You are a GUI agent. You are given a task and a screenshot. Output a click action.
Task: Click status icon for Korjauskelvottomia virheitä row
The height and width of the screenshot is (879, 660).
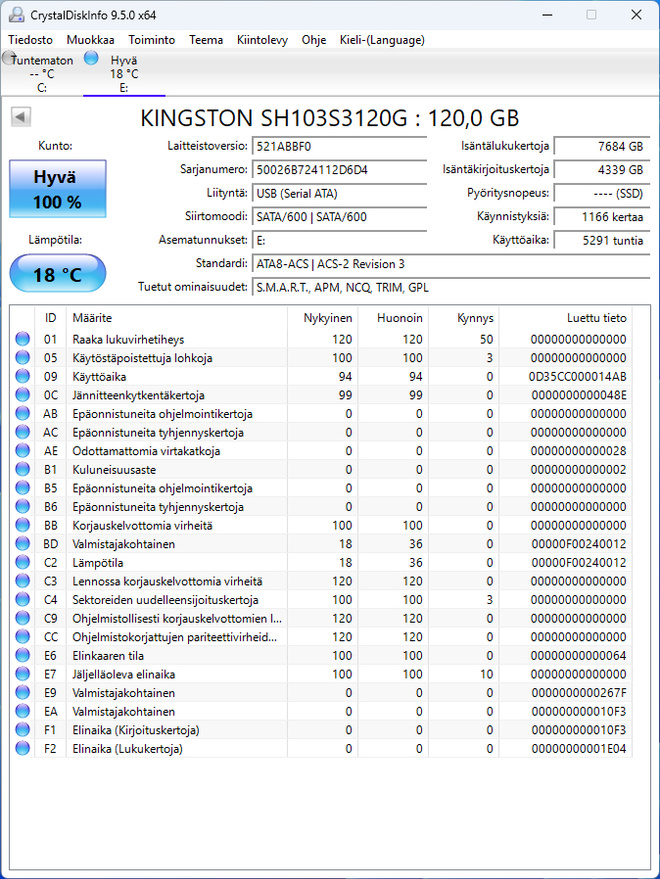pyautogui.click(x=22, y=525)
